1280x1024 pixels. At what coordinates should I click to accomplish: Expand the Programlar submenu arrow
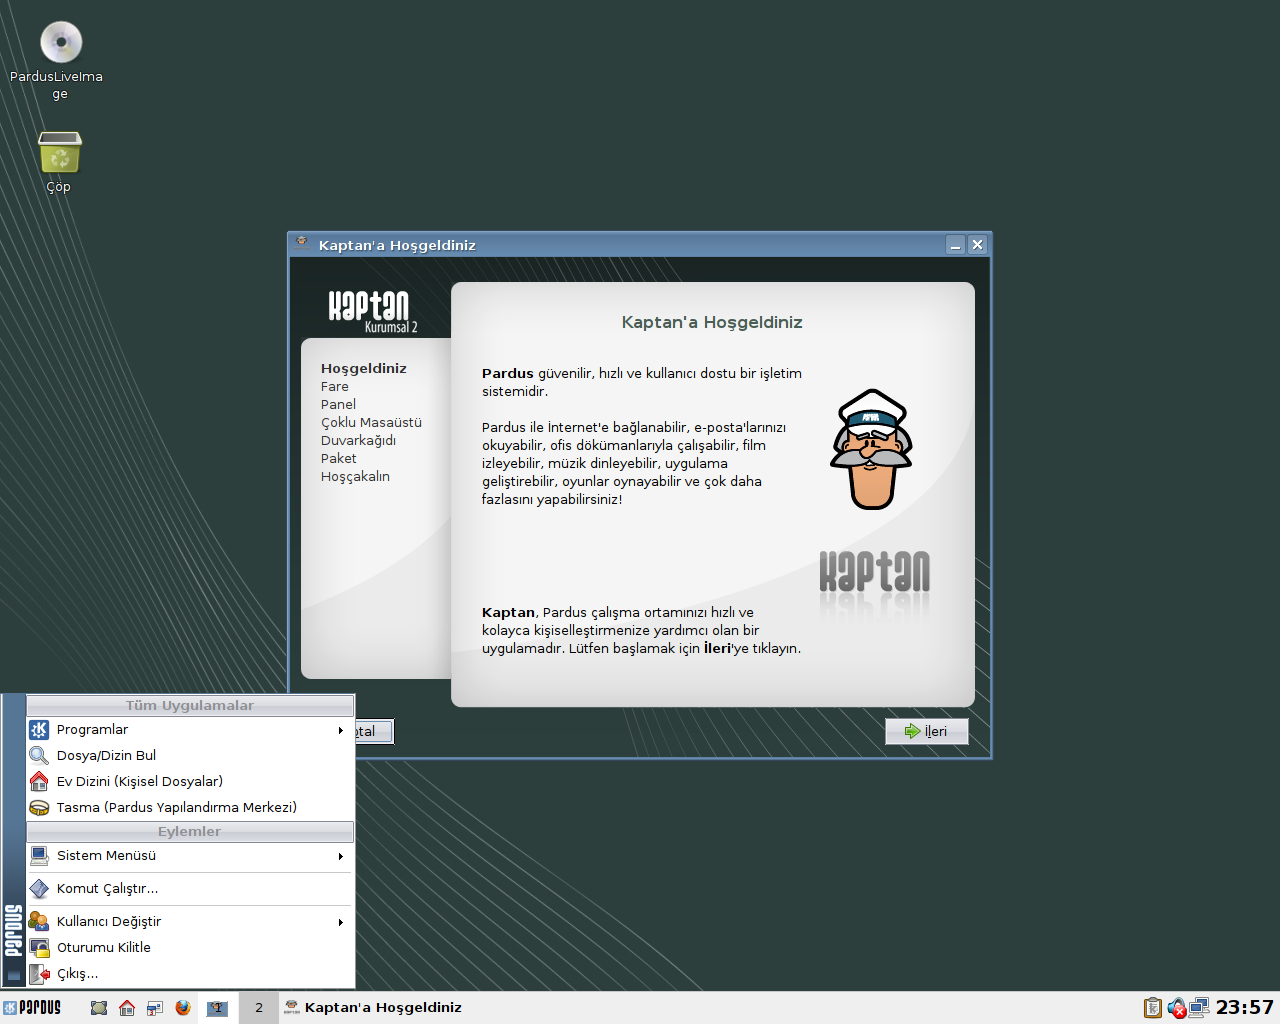click(x=341, y=730)
